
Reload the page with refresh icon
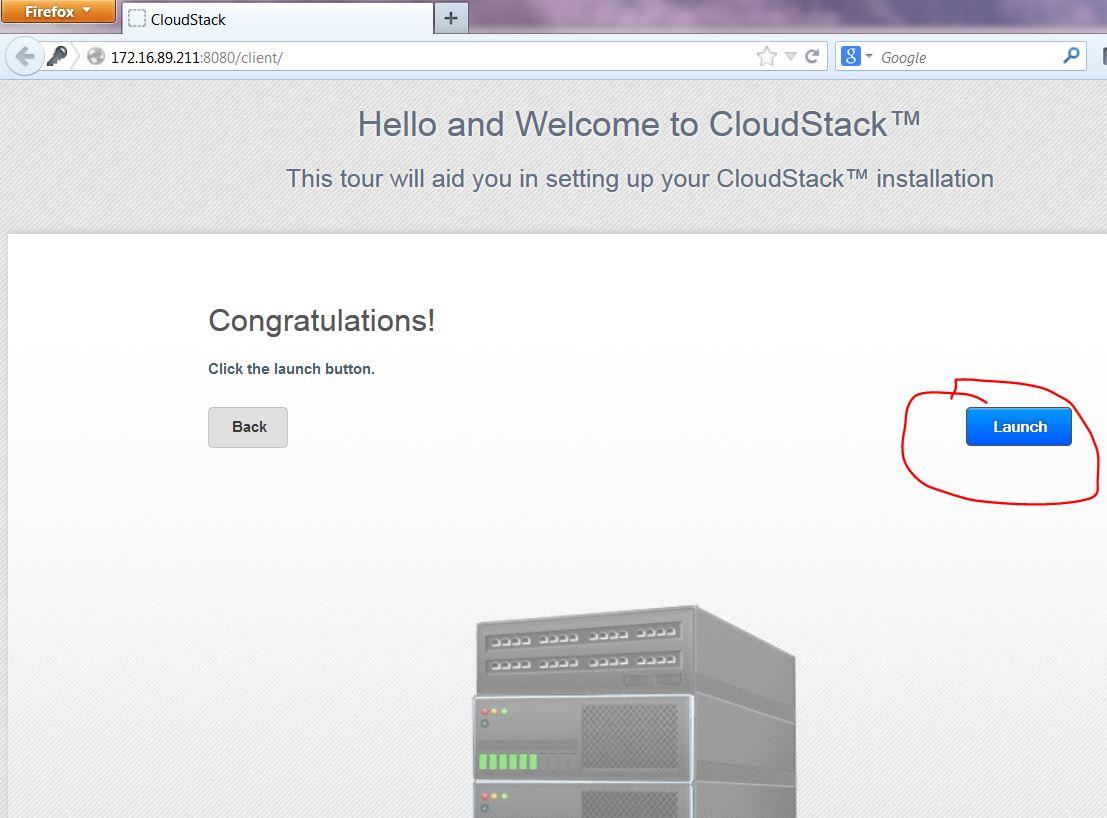point(812,56)
